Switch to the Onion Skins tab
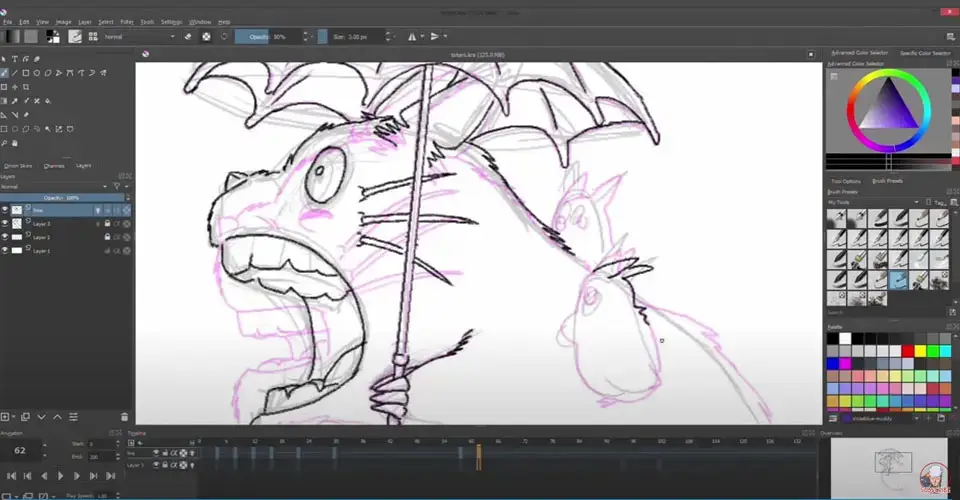The width and height of the screenshot is (960, 500). (18, 166)
